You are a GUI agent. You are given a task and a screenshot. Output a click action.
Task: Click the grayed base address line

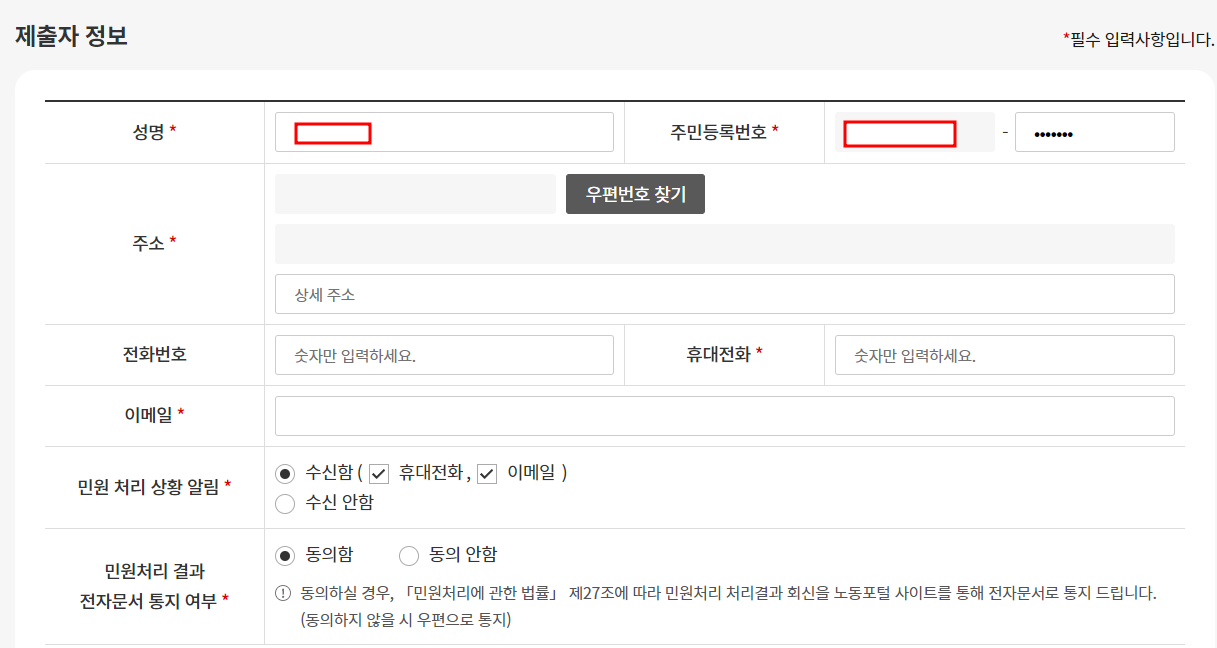tap(724, 244)
